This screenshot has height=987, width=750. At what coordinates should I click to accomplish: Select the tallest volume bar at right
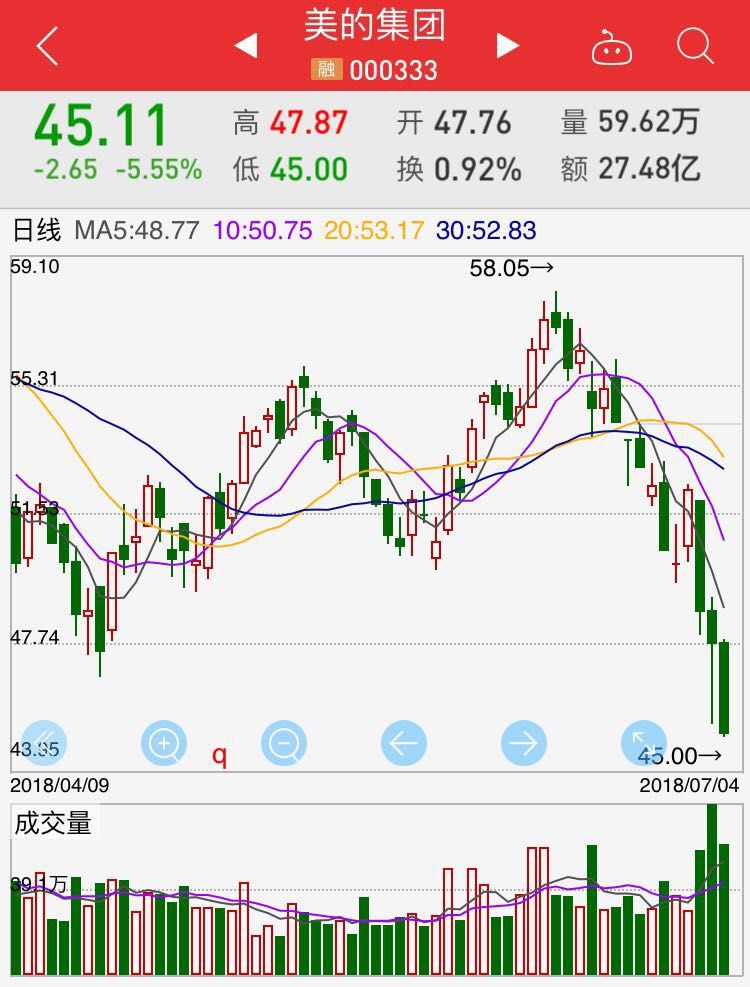[x=712, y=889]
